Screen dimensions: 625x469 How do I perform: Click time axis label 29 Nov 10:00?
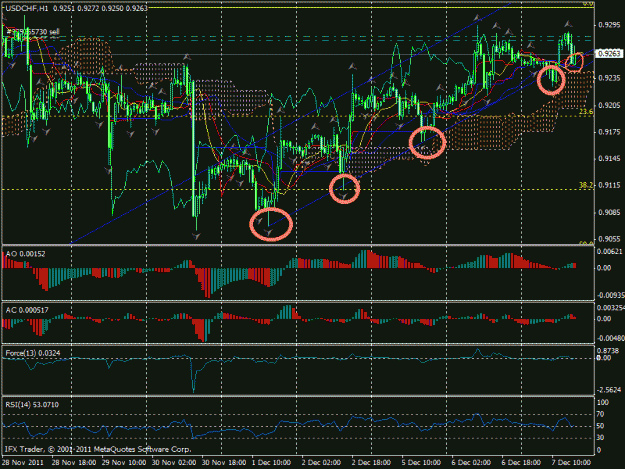[124, 463]
